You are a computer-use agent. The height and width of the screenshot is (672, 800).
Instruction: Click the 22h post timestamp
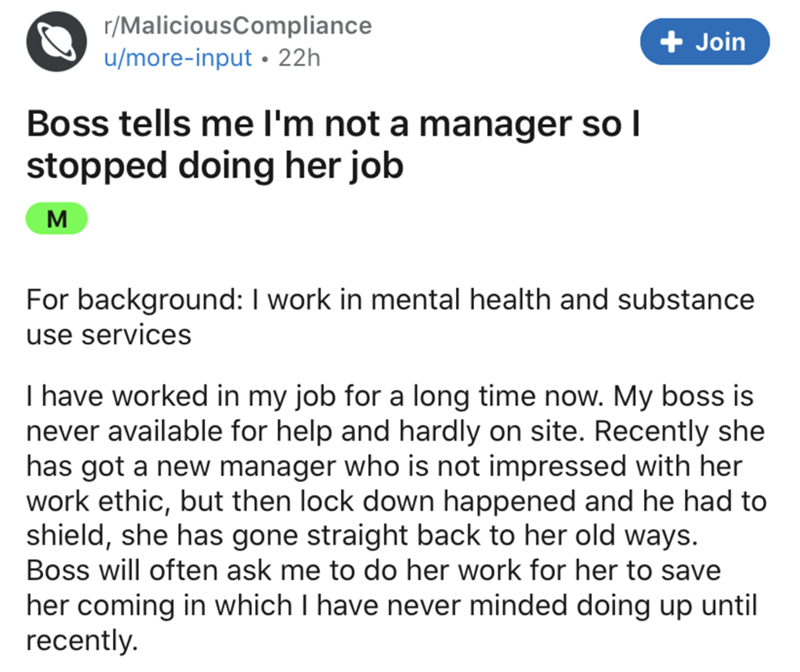pyautogui.click(x=298, y=57)
